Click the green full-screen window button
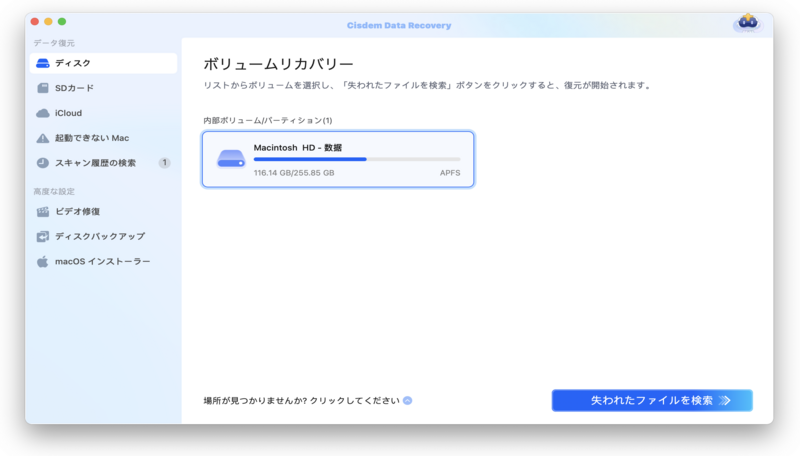 [x=62, y=21]
